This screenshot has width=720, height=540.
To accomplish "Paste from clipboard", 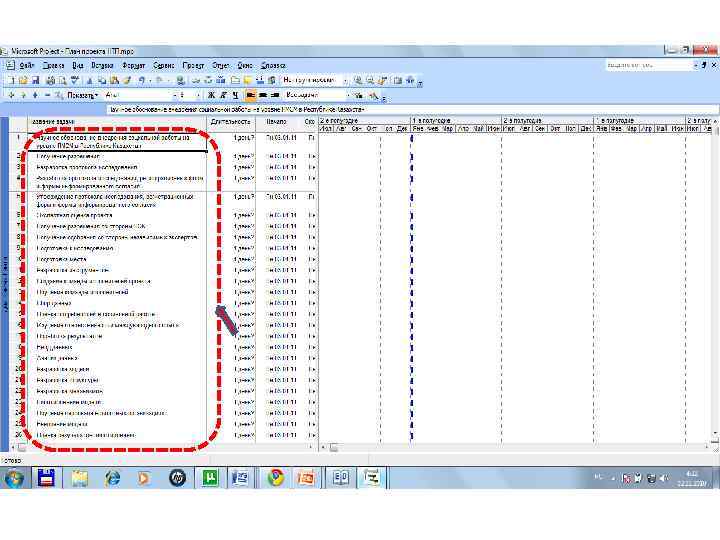I will tap(114, 80).
